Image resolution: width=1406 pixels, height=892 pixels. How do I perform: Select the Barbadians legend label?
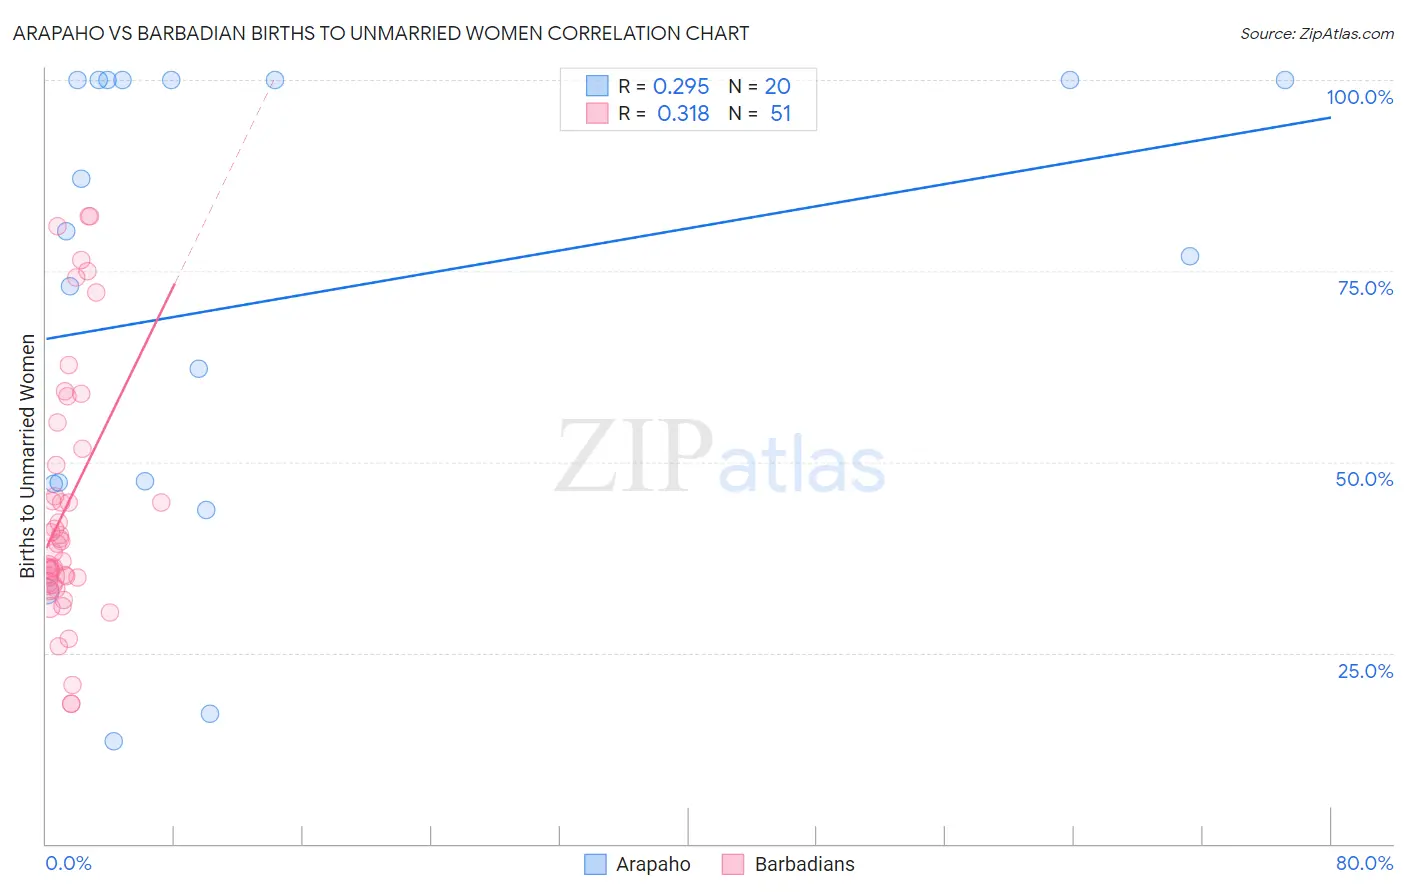805,864
